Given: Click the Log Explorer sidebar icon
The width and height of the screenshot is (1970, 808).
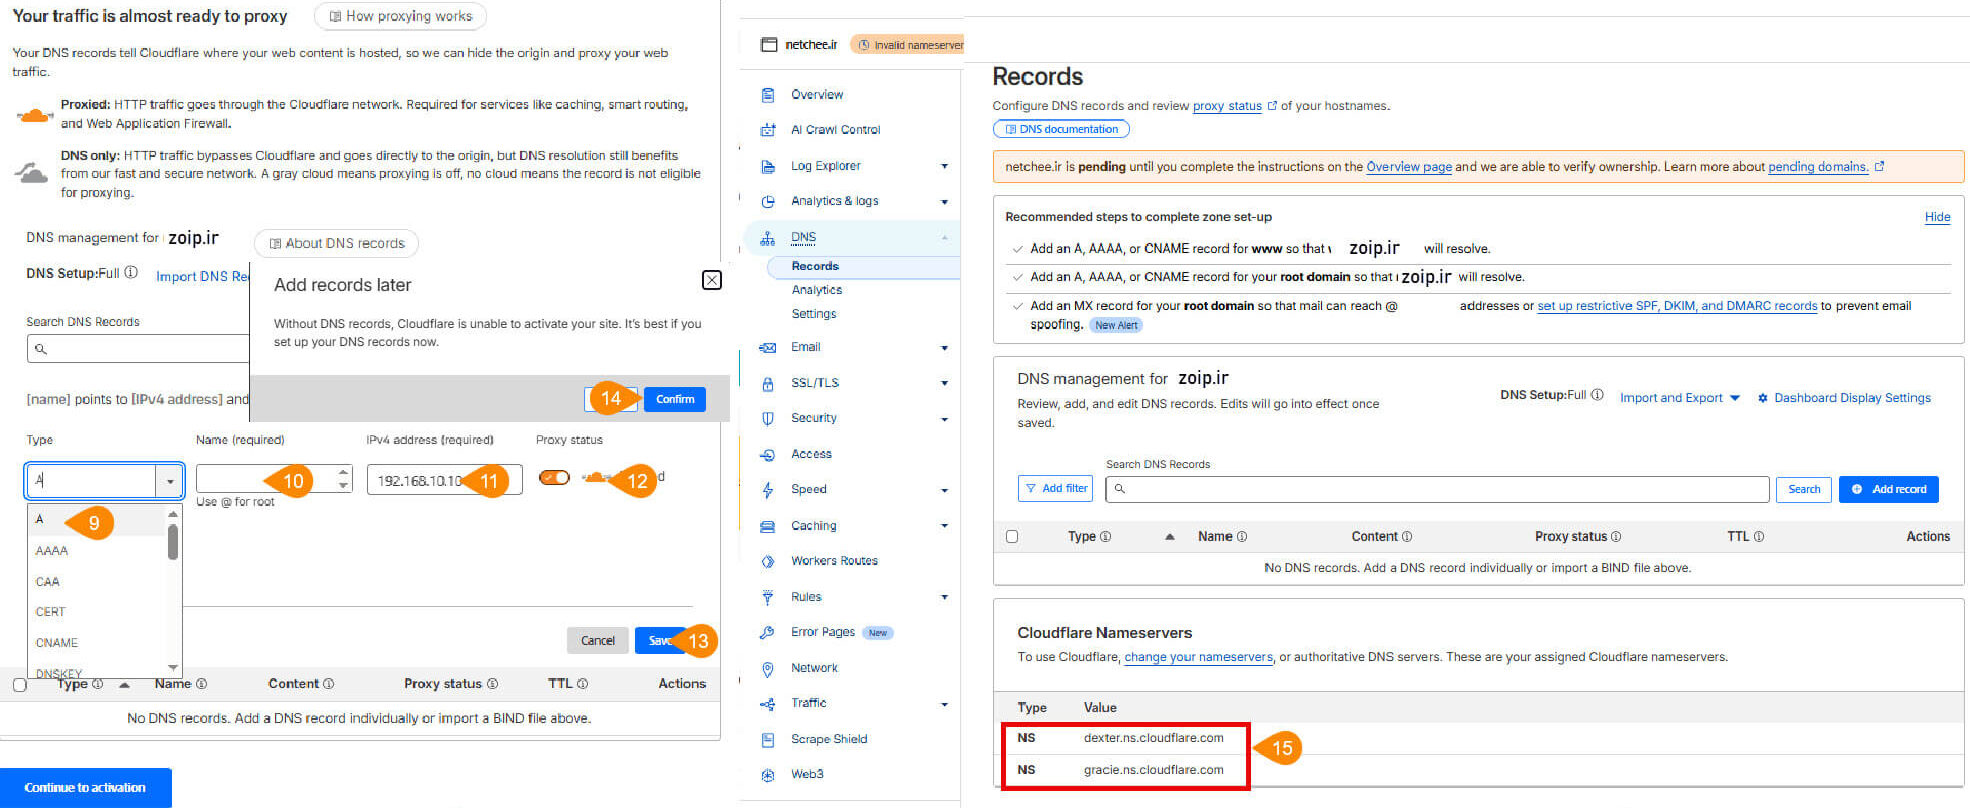Looking at the screenshot, I should (768, 166).
